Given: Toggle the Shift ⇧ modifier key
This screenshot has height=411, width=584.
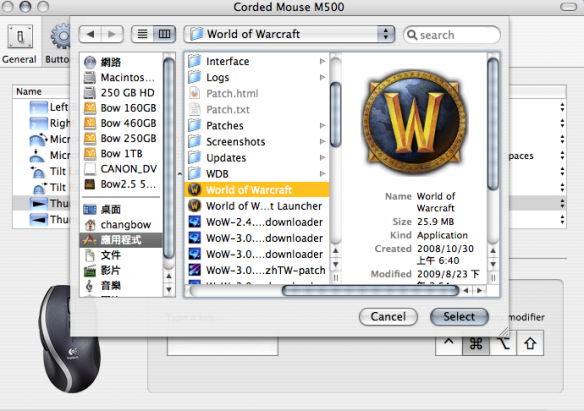Looking at the screenshot, I should coord(530,343).
